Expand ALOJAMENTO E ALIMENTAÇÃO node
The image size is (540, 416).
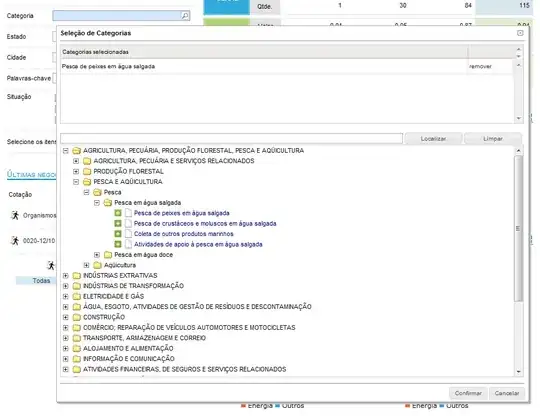tap(66, 349)
